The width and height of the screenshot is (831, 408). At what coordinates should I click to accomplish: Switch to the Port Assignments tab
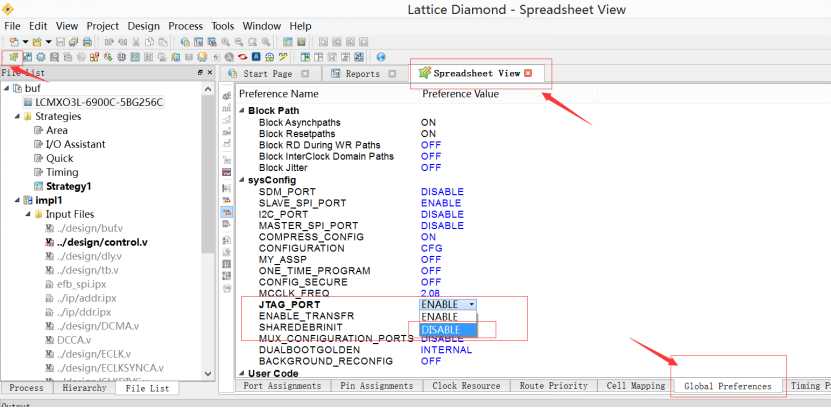[282, 386]
